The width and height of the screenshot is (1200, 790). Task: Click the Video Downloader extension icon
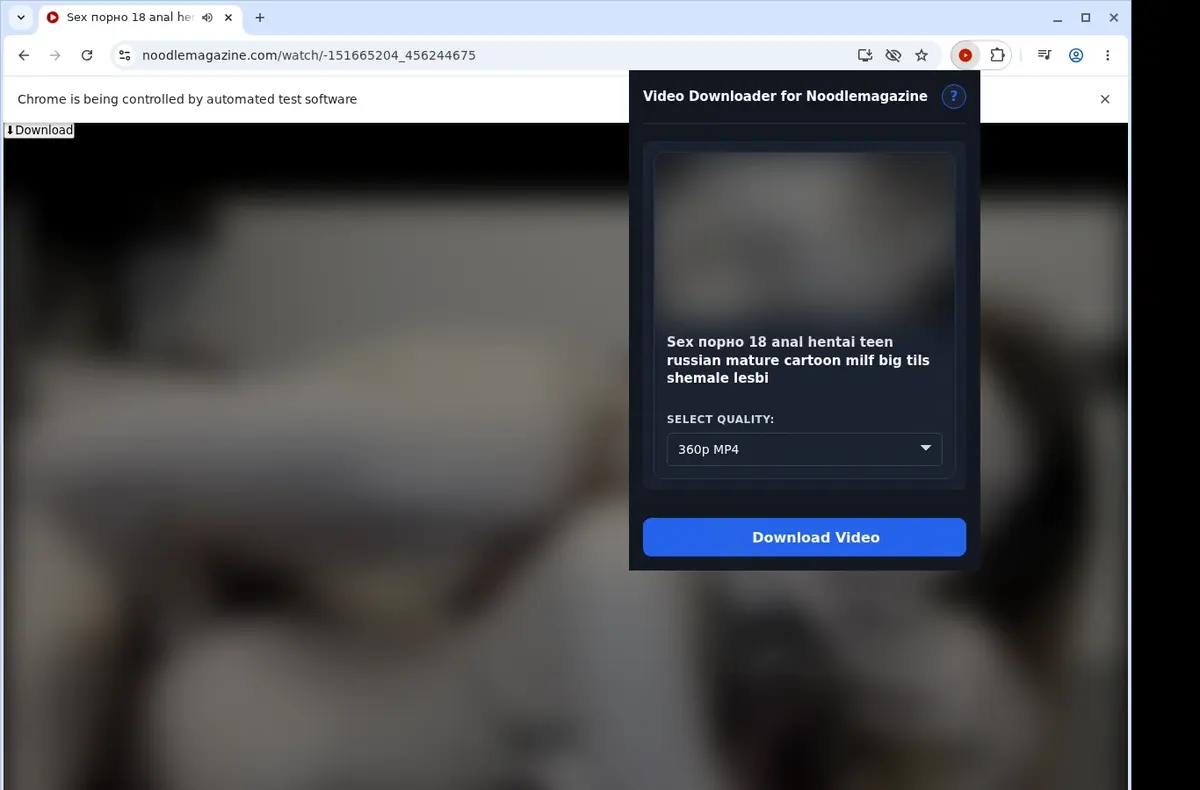coord(965,56)
